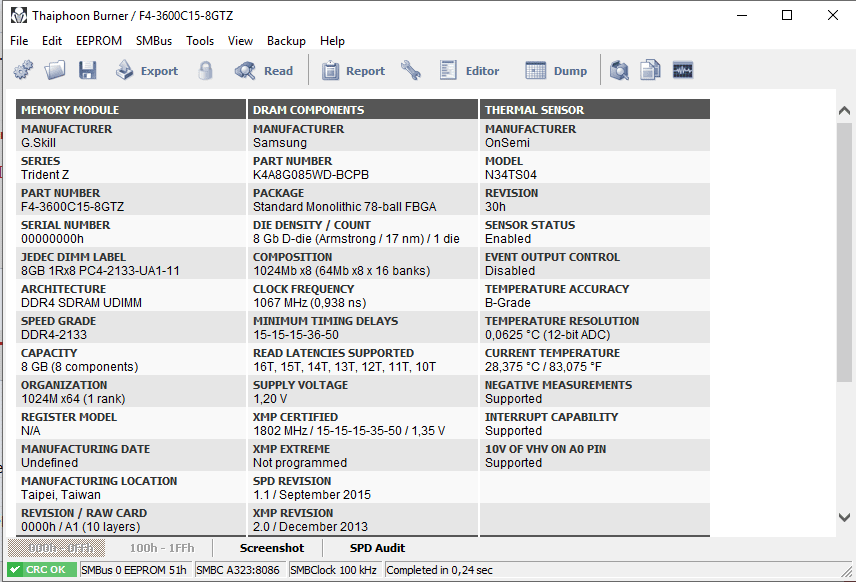Click the SMBus 0 EEPROM 51h status field

tap(135, 570)
